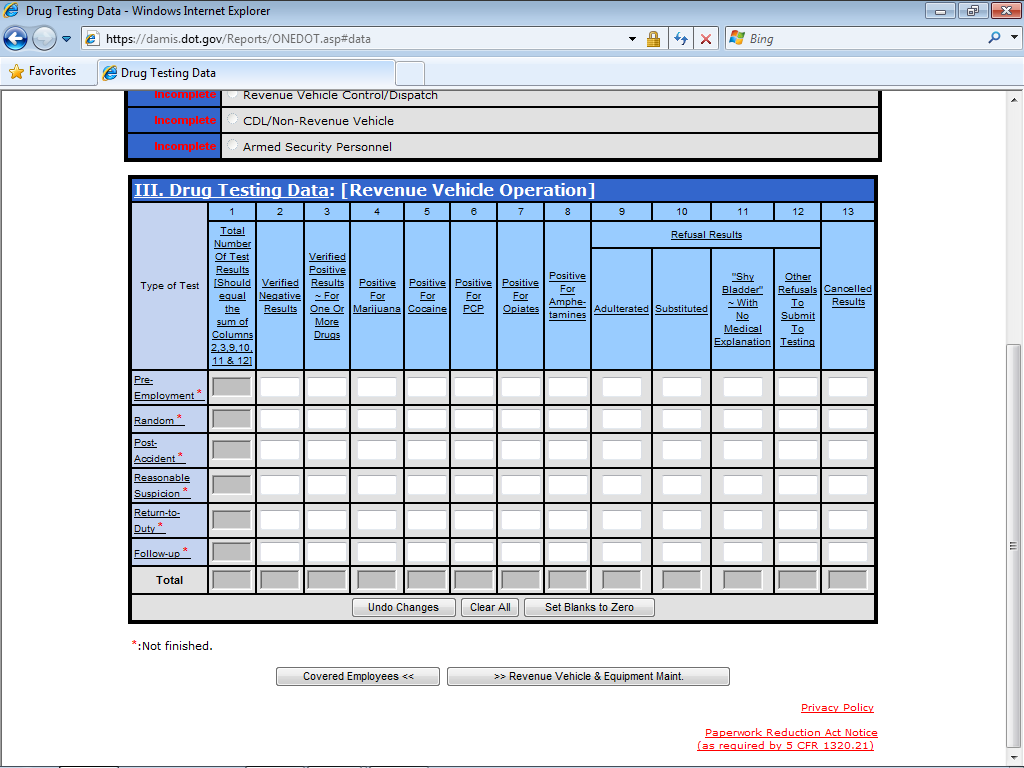The image size is (1024, 768).
Task: Open the Privacy Policy link
Action: (x=837, y=708)
